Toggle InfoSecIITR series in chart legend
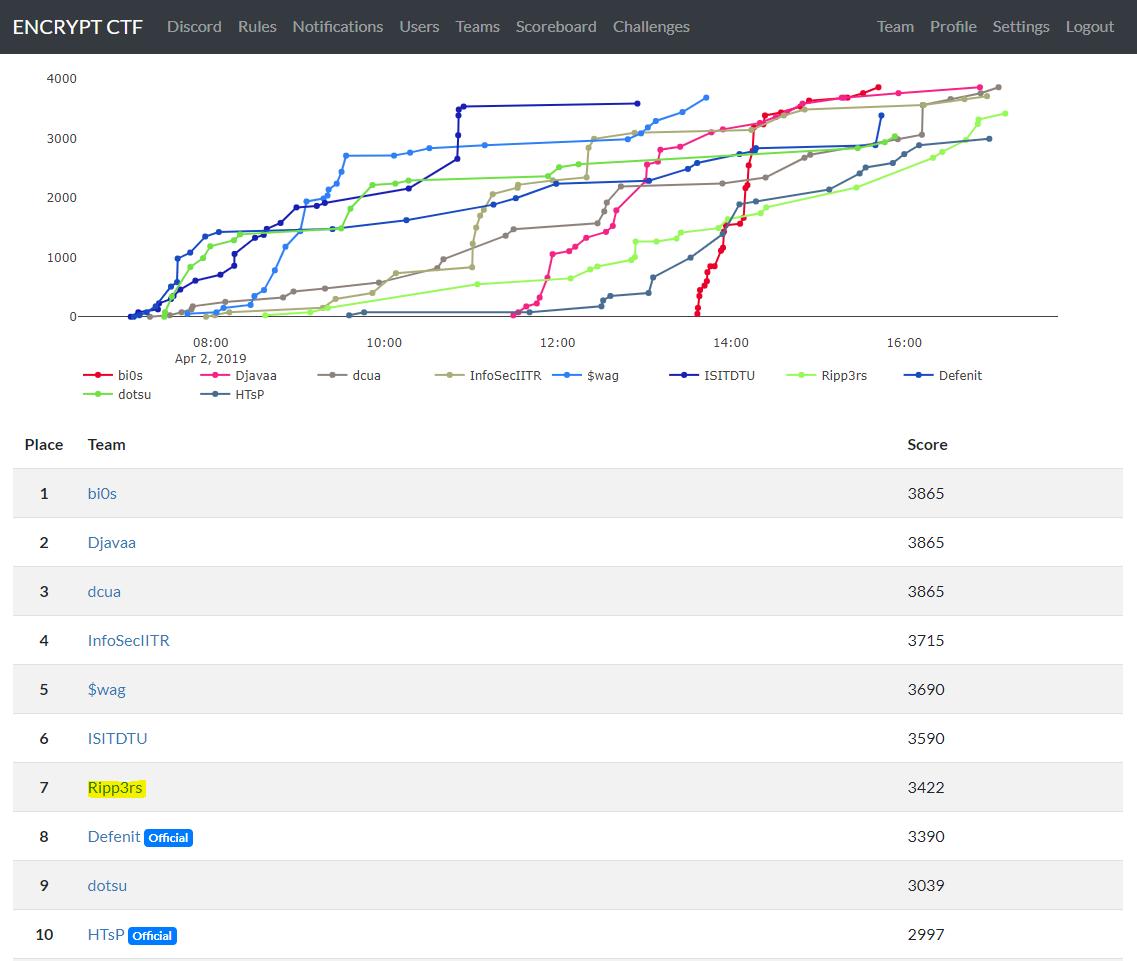The width and height of the screenshot is (1137, 961). pyautogui.click(x=489, y=375)
